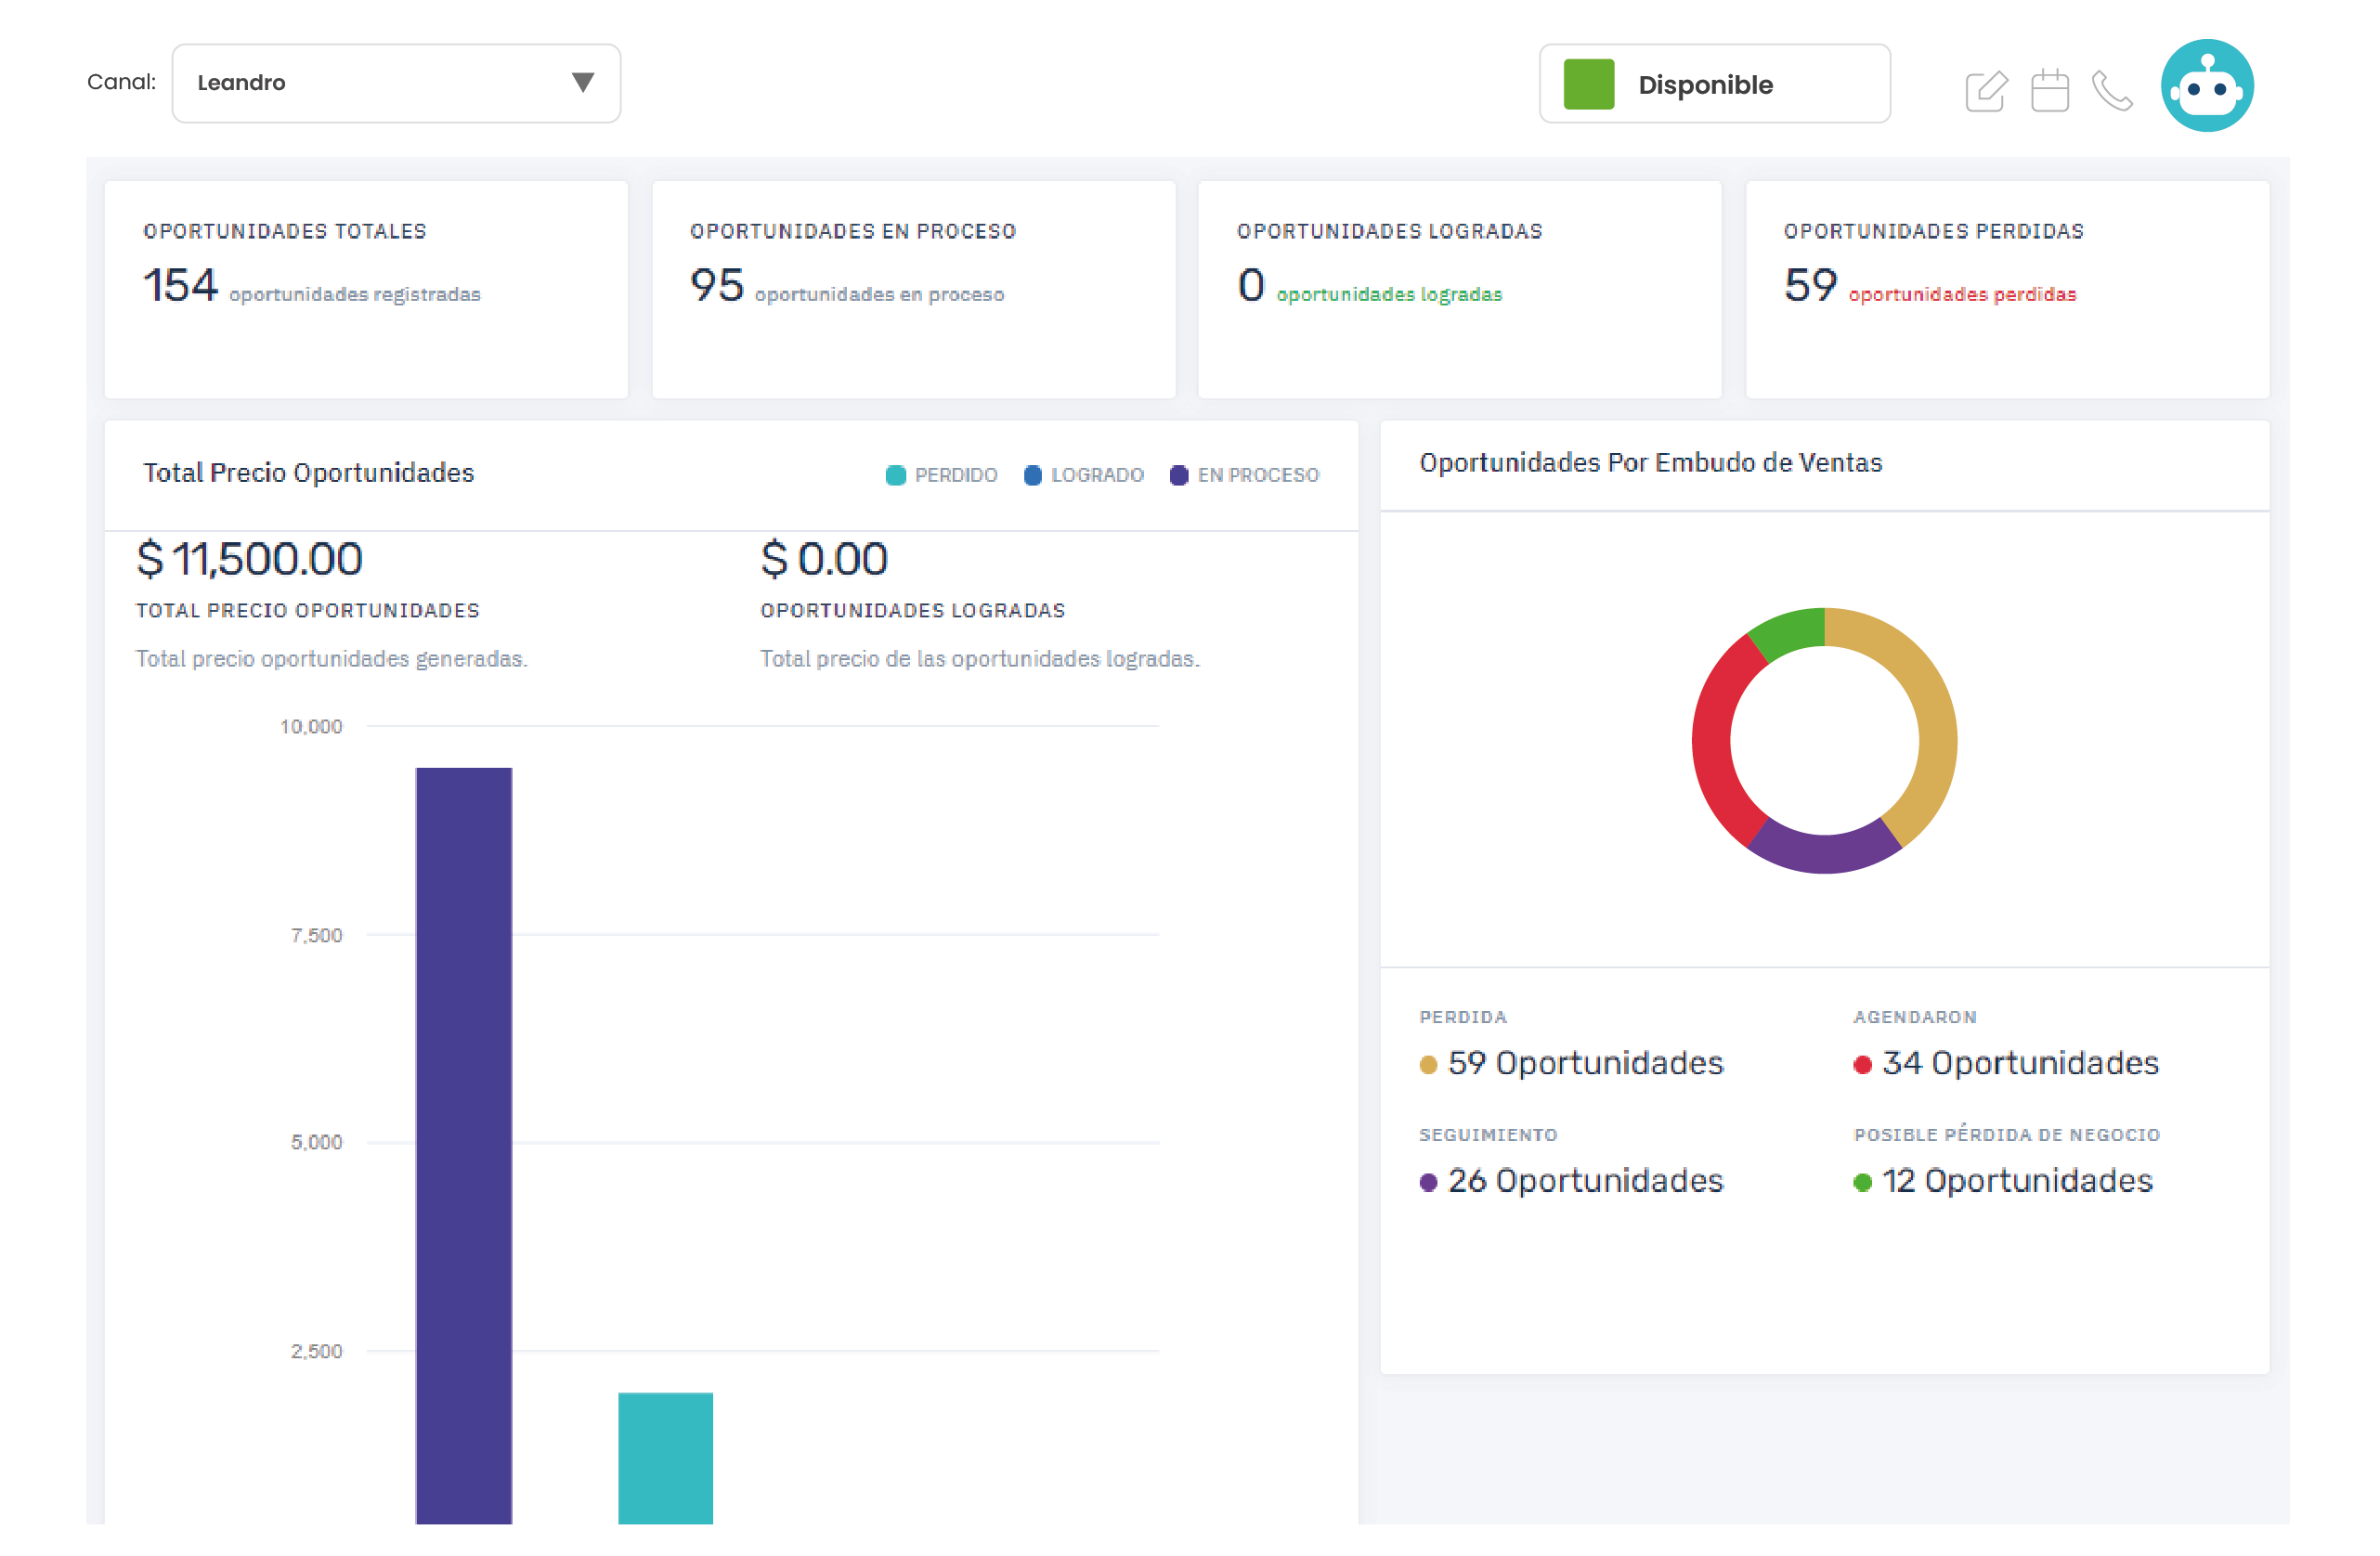2380x1556 pixels.
Task: Click the AGENDARON funnel label
Action: click(x=1915, y=1017)
